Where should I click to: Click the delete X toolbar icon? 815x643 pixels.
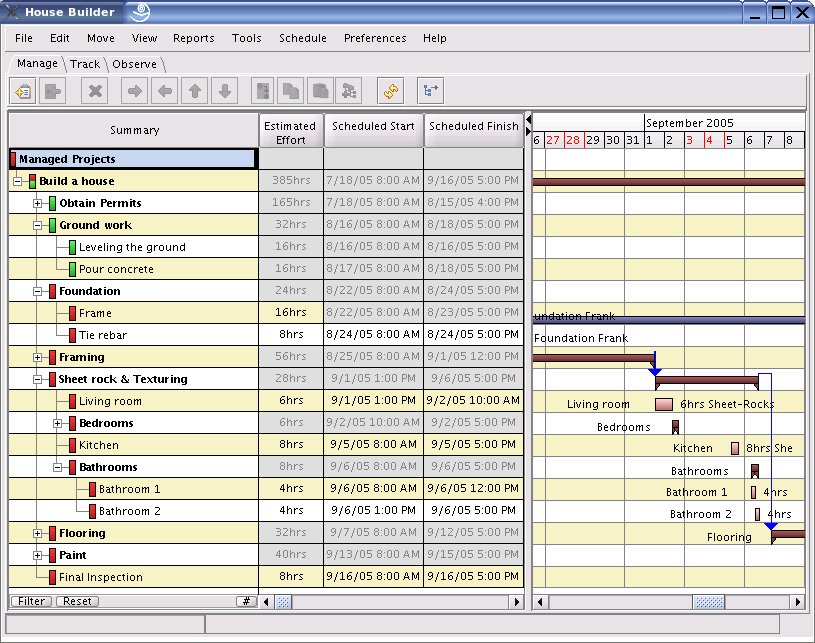95,91
